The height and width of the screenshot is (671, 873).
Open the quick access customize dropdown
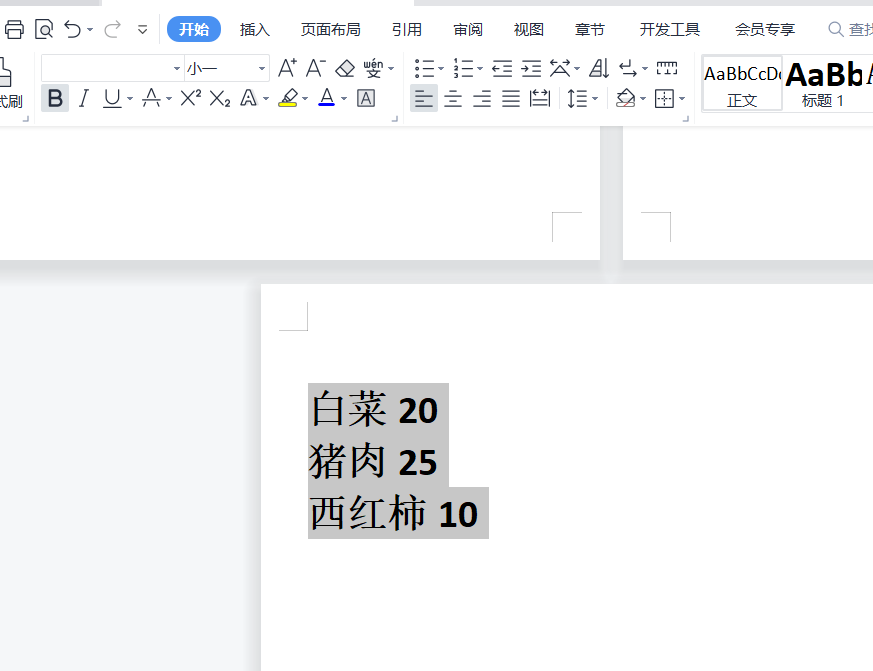coord(143,30)
